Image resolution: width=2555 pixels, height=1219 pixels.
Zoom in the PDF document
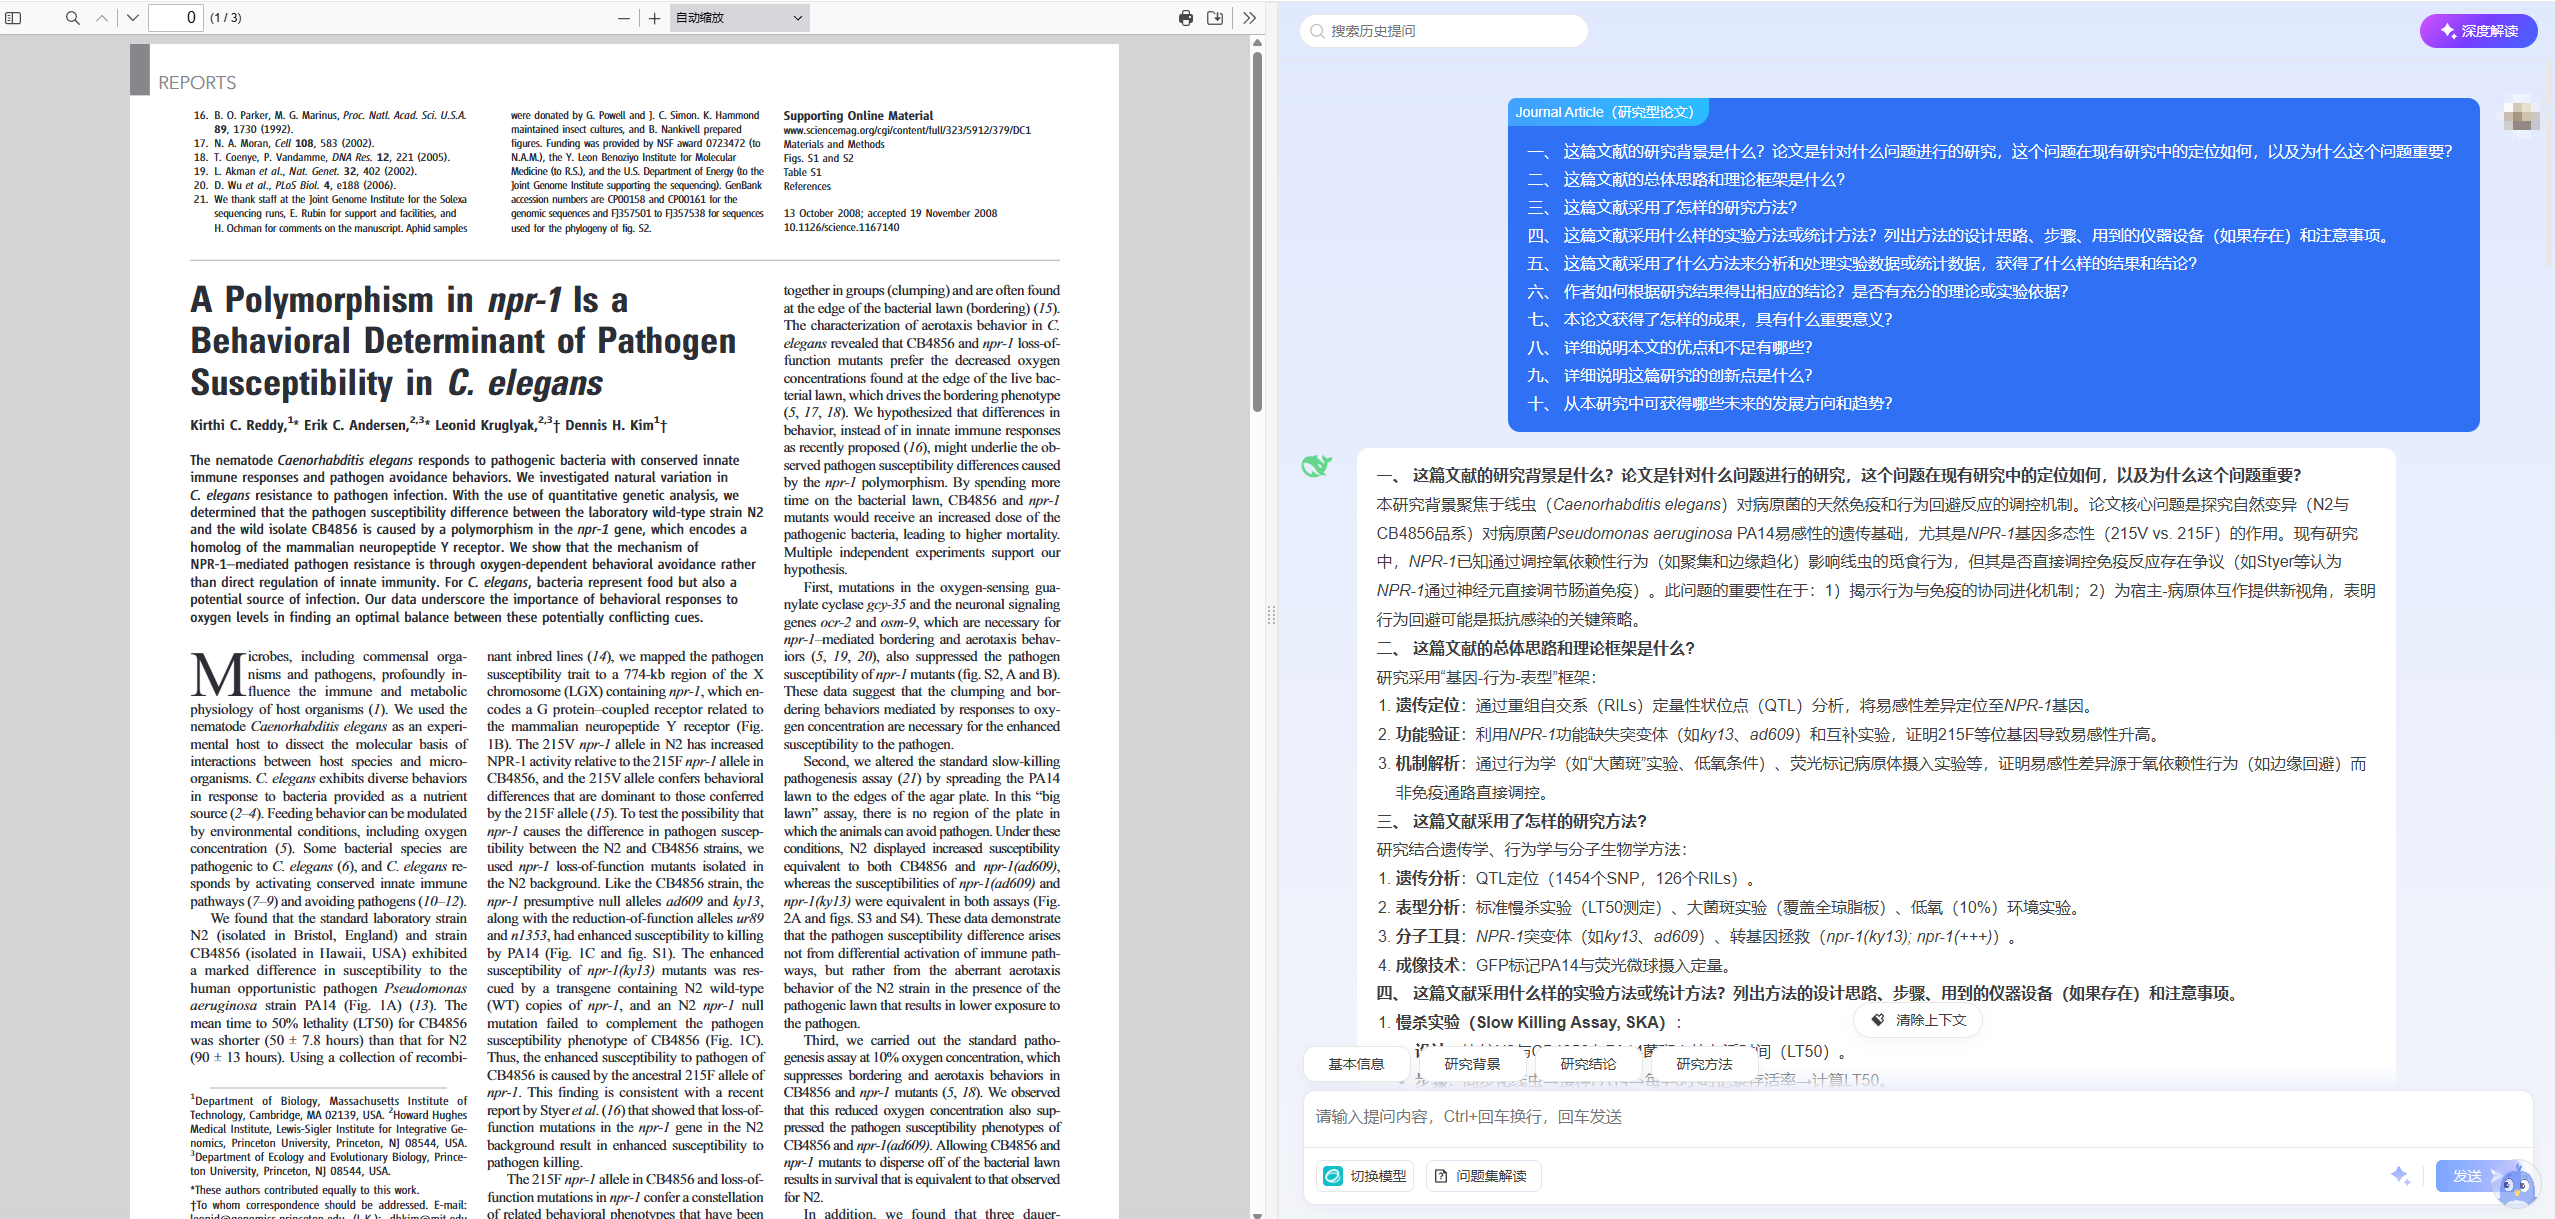pos(655,18)
